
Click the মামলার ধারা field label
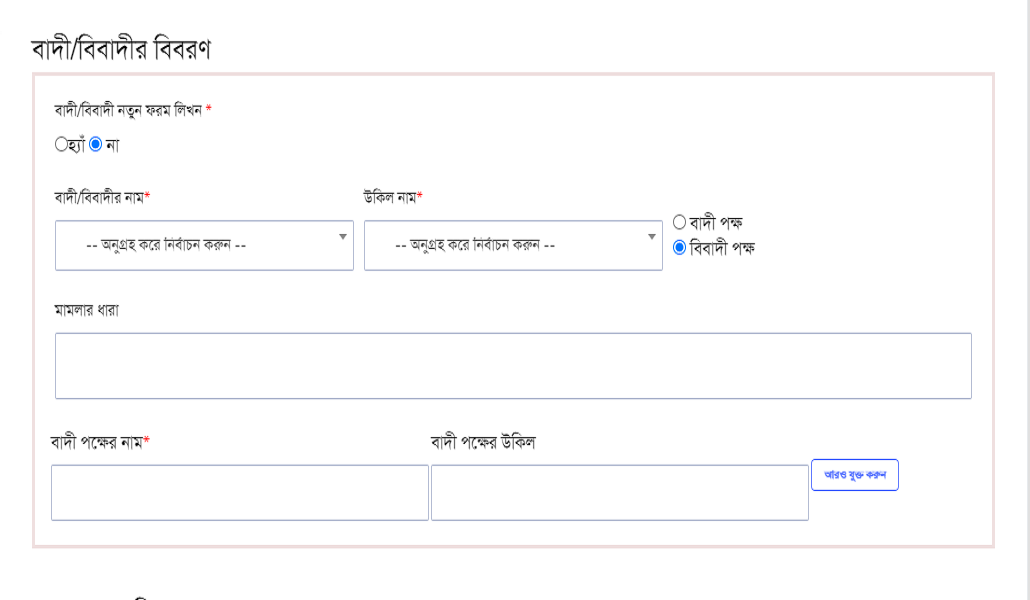tap(86, 310)
